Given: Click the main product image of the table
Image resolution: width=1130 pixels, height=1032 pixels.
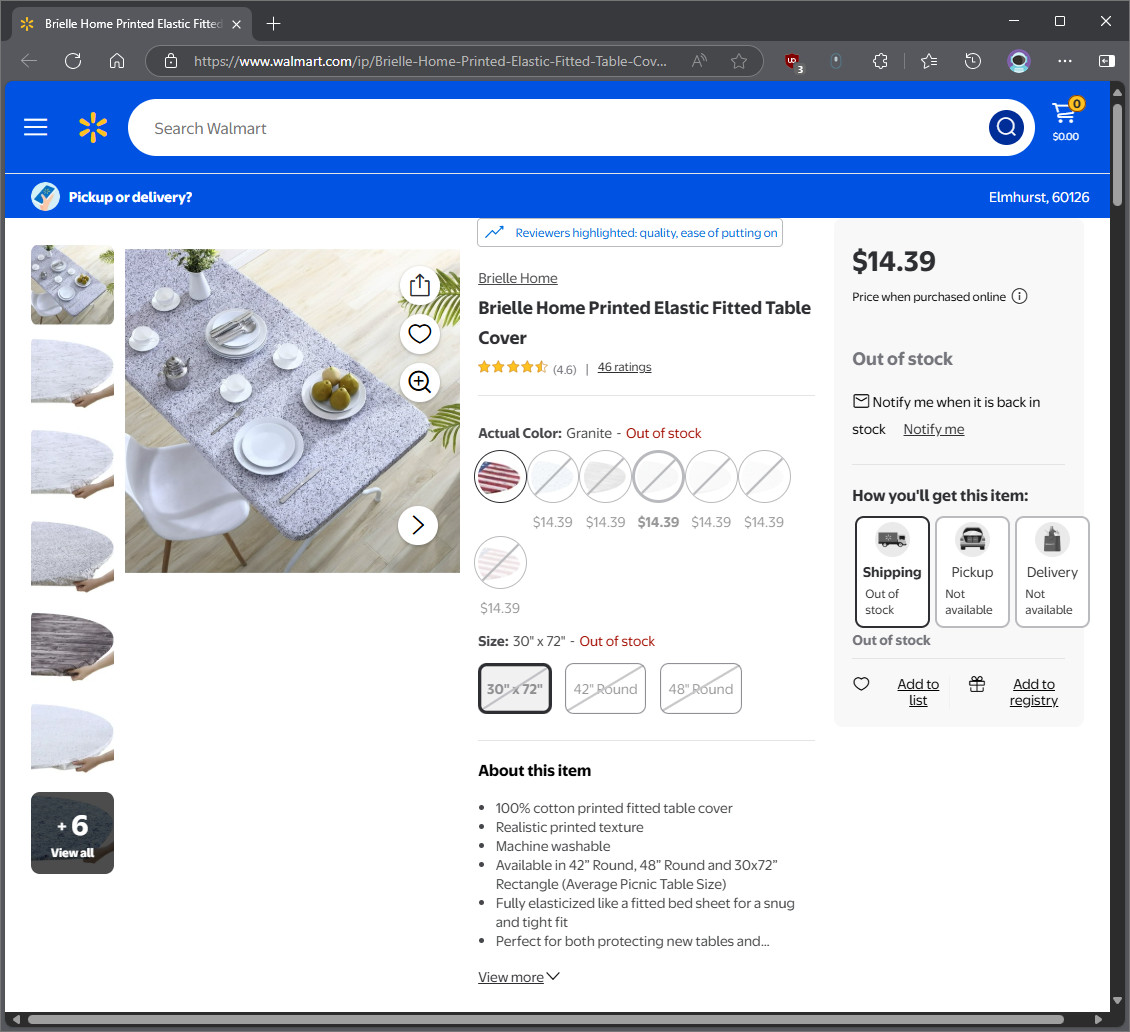Looking at the screenshot, I should tap(292, 411).
